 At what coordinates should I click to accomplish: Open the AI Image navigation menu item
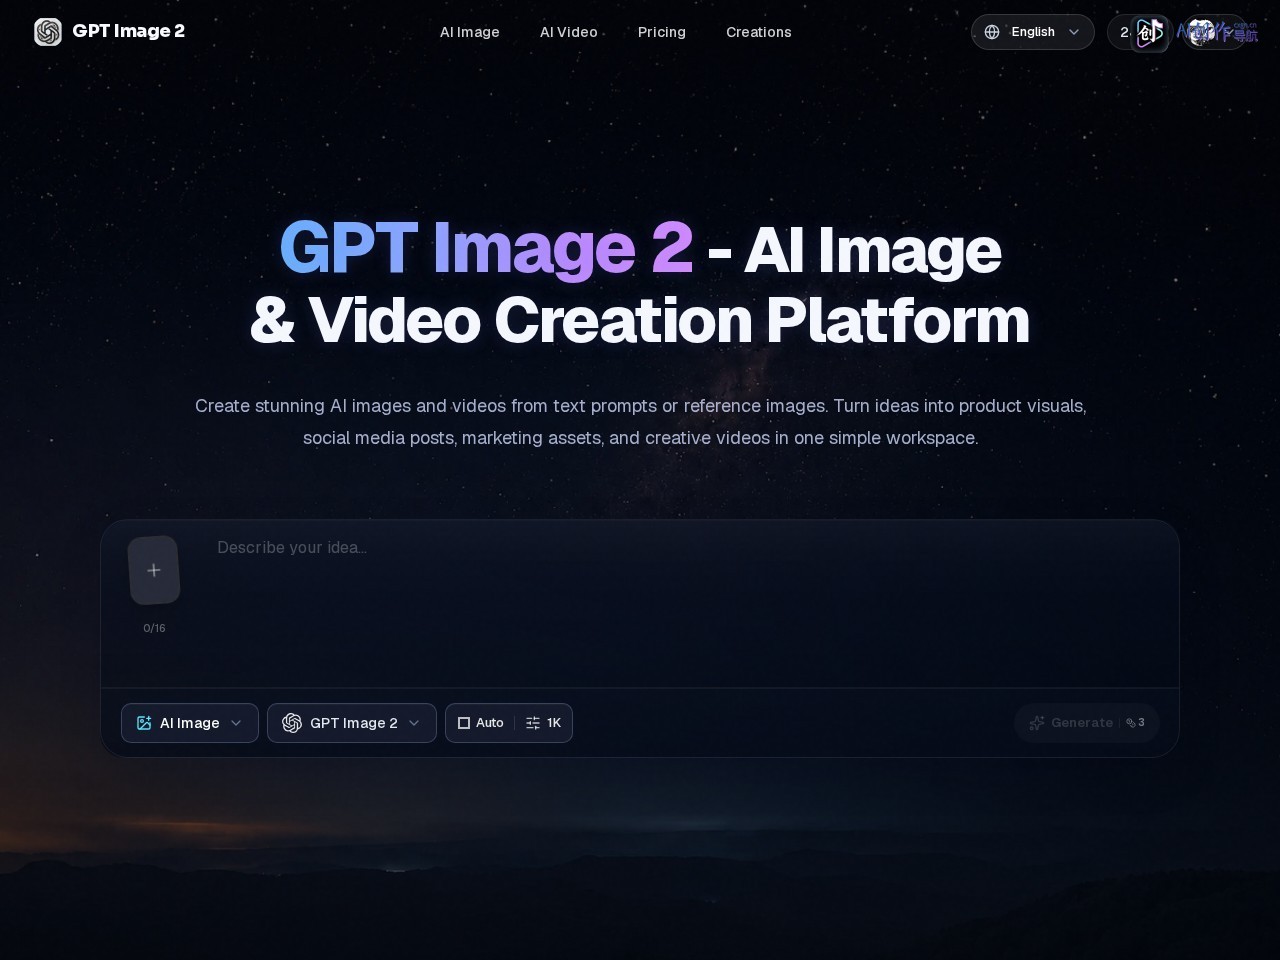470,32
